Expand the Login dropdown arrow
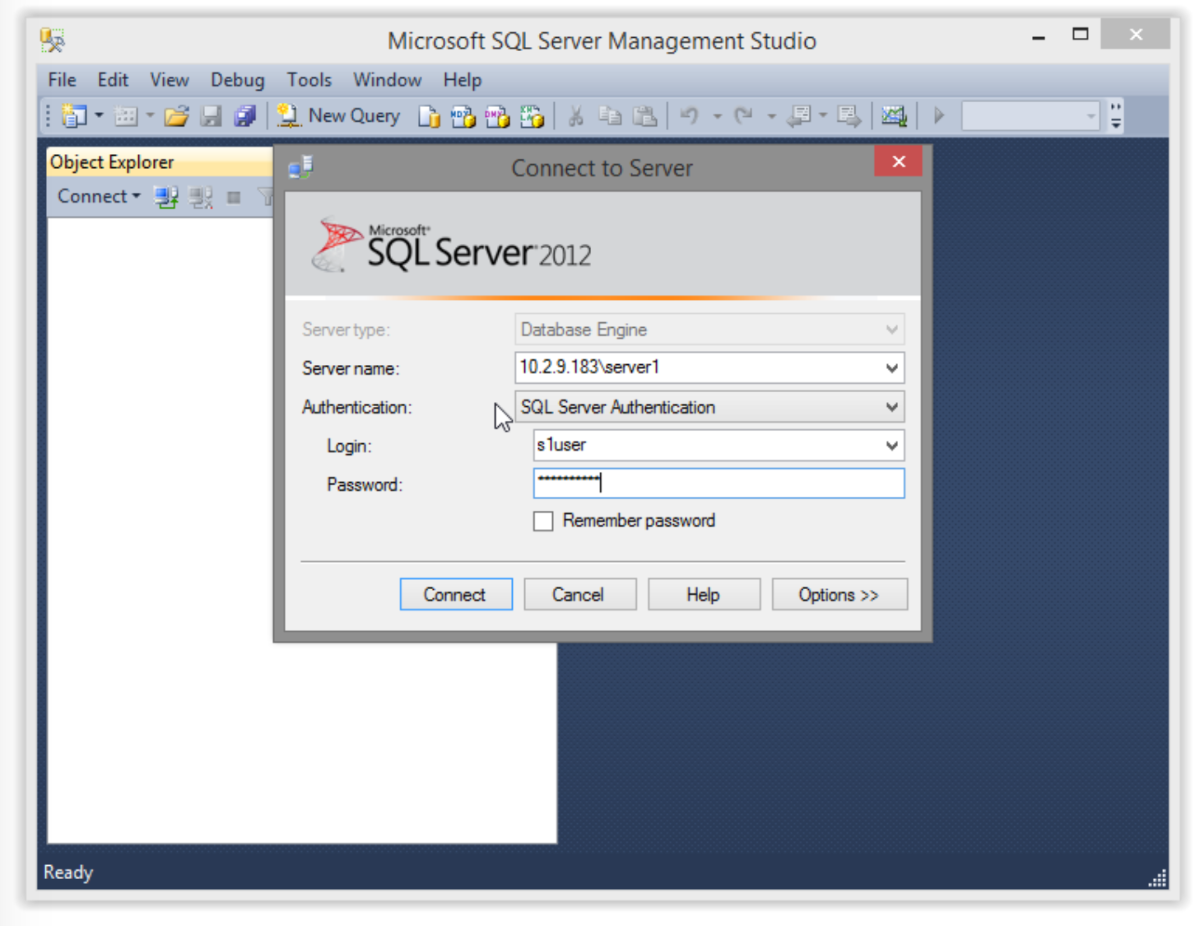This screenshot has height=926, width=1200. pyautogui.click(x=892, y=446)
